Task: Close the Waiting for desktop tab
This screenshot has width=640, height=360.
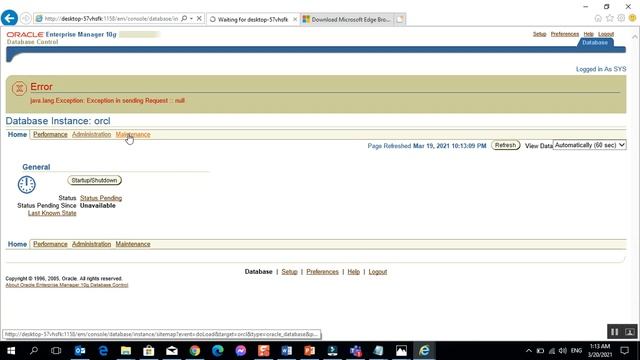Action: click(x=295, y=19)
